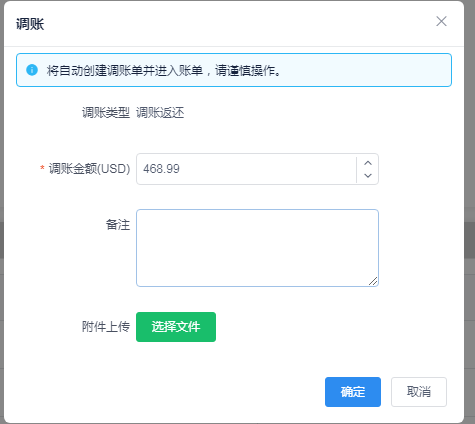This screenshot has height=424, width=475.
Task: Select the 调账返还 type value text
Action: pos(160,113)
